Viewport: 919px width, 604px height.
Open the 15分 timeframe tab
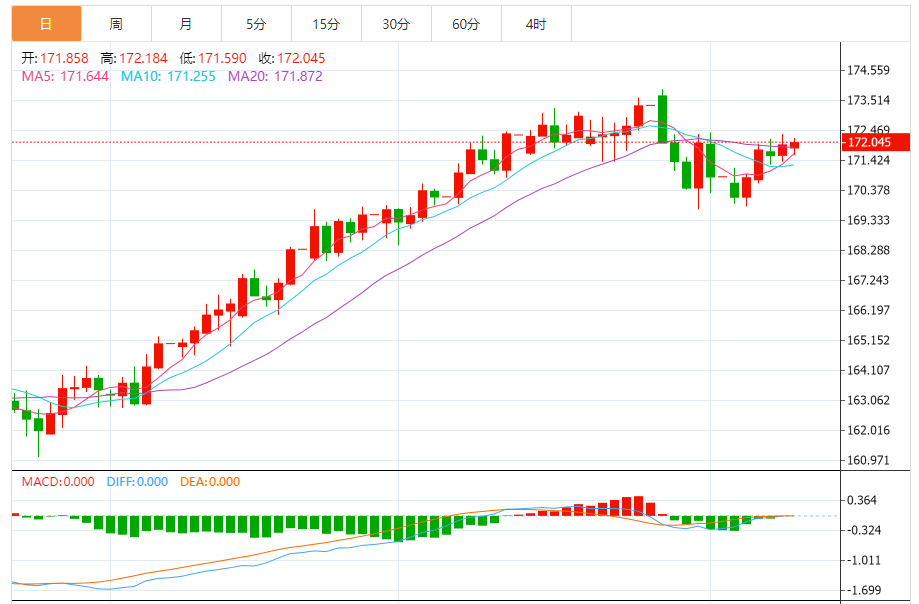pyautogui.click(x=326, y=24)
